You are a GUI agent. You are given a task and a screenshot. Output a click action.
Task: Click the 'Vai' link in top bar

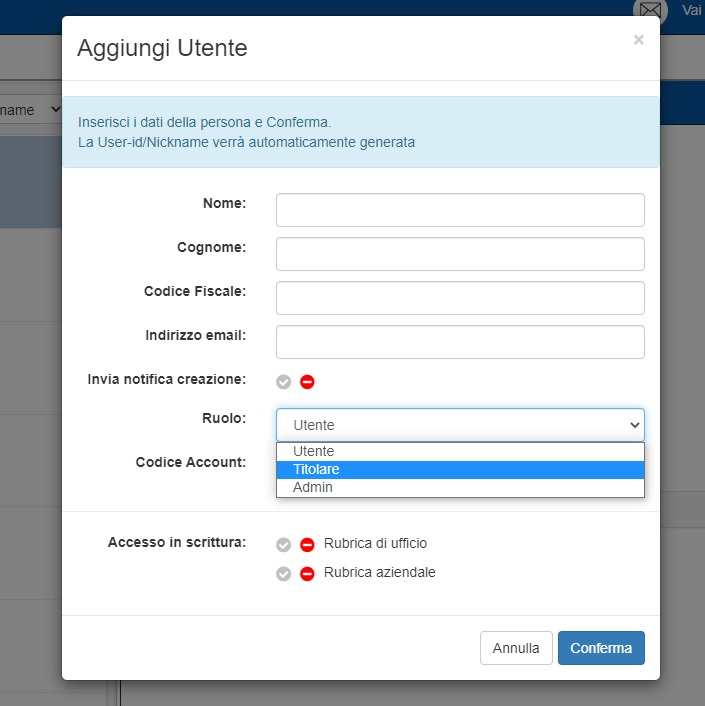tap(692, 10)
